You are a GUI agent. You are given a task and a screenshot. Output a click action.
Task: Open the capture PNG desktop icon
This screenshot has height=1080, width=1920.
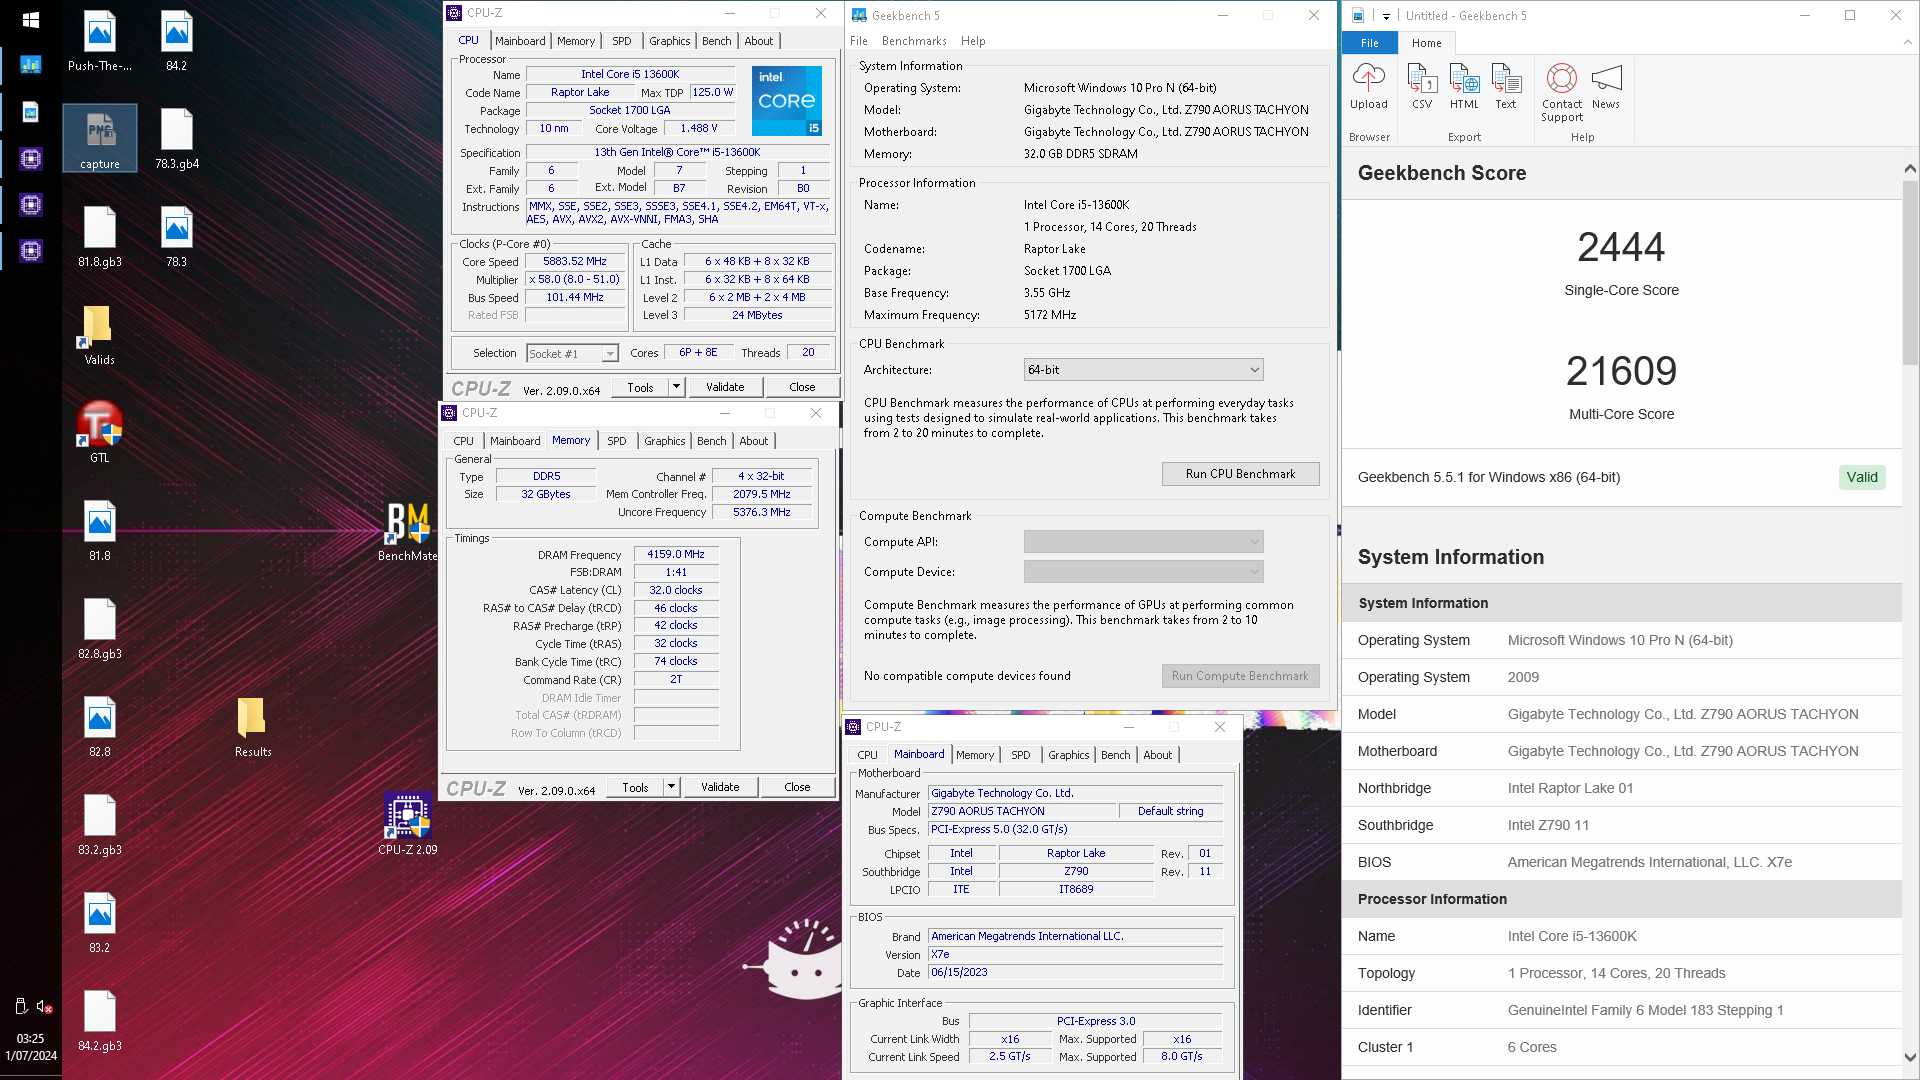(x=100, y=139)
